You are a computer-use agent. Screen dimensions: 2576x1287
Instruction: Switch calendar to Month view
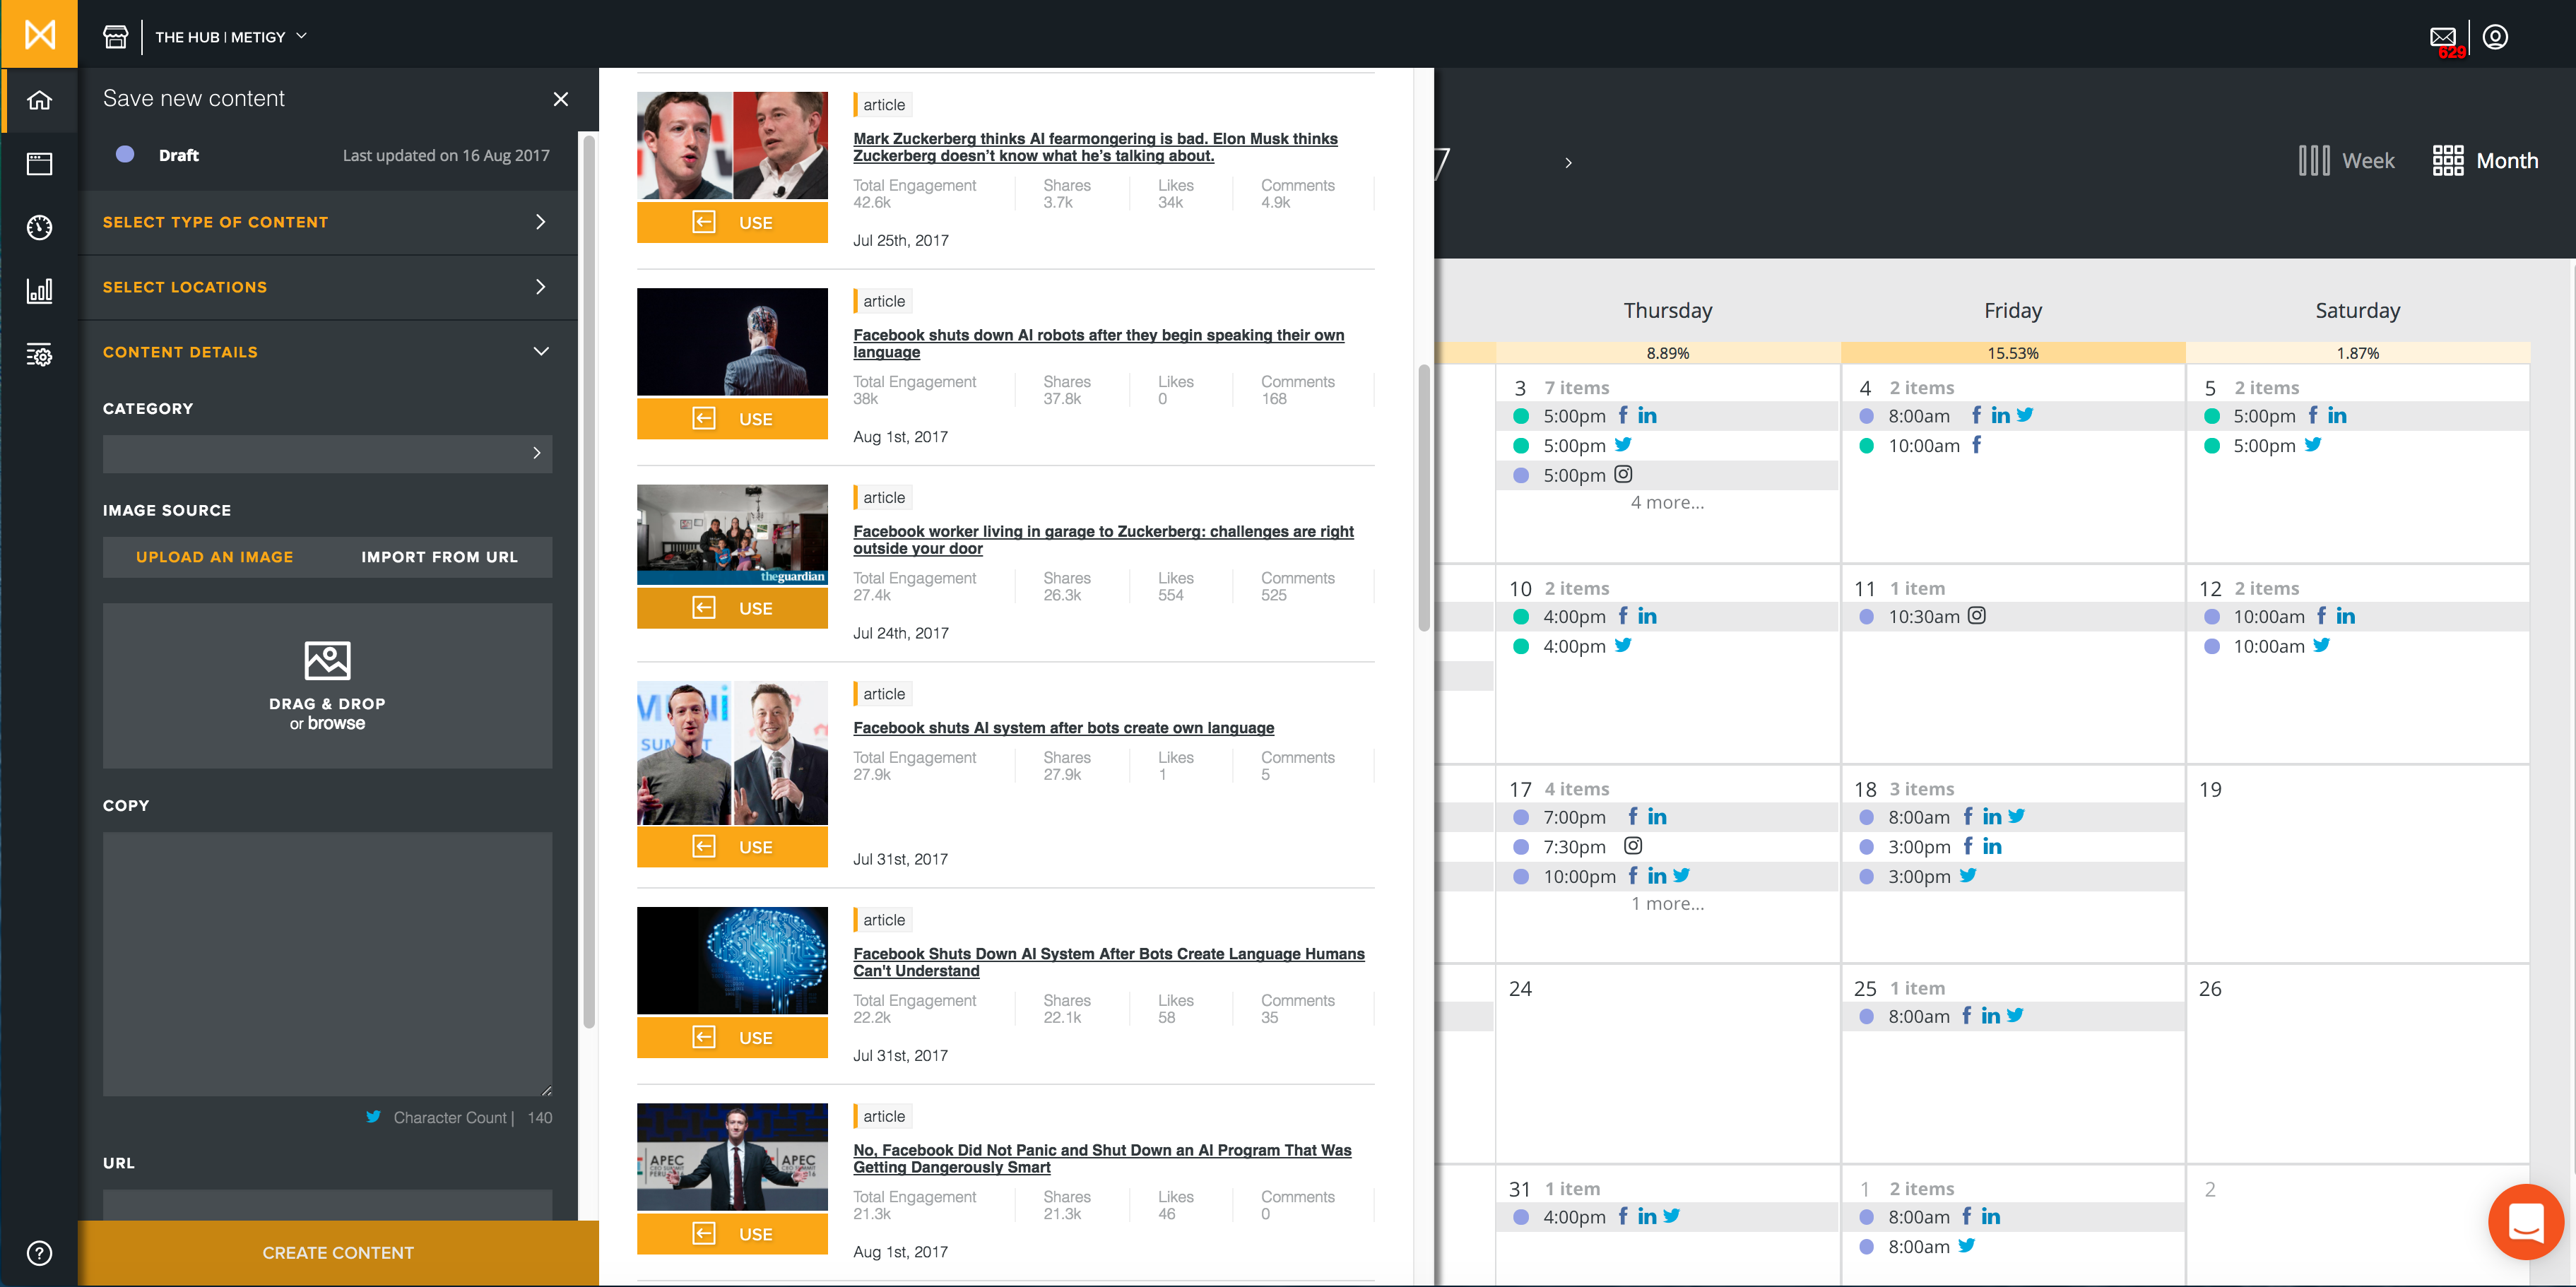click(2485, 161)
